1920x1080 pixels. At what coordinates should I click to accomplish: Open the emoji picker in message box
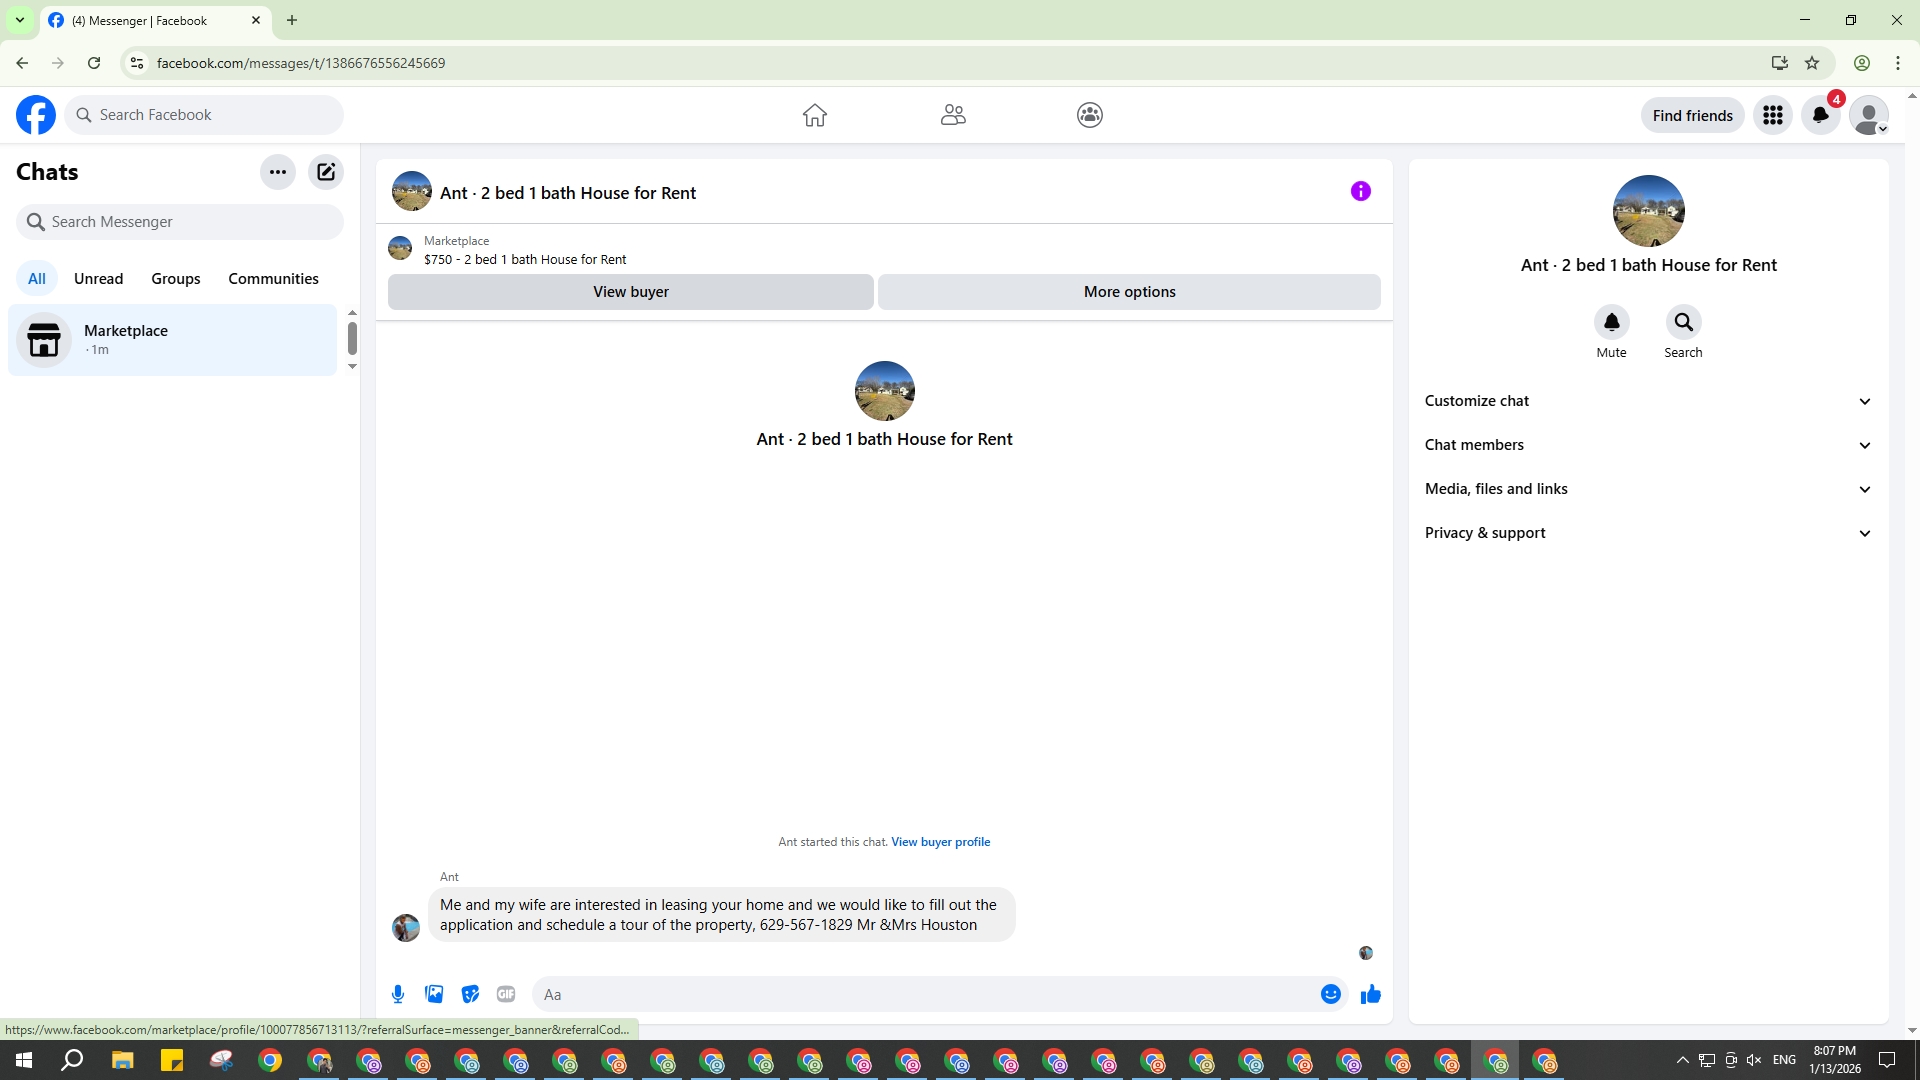pos(1330,994)
